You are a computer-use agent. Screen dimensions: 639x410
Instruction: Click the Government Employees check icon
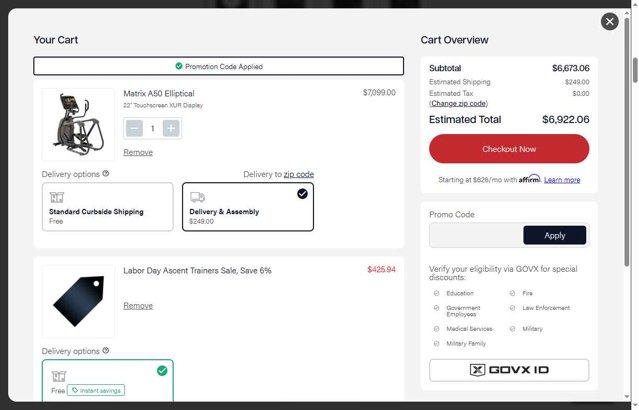click(x=436, y=308)
